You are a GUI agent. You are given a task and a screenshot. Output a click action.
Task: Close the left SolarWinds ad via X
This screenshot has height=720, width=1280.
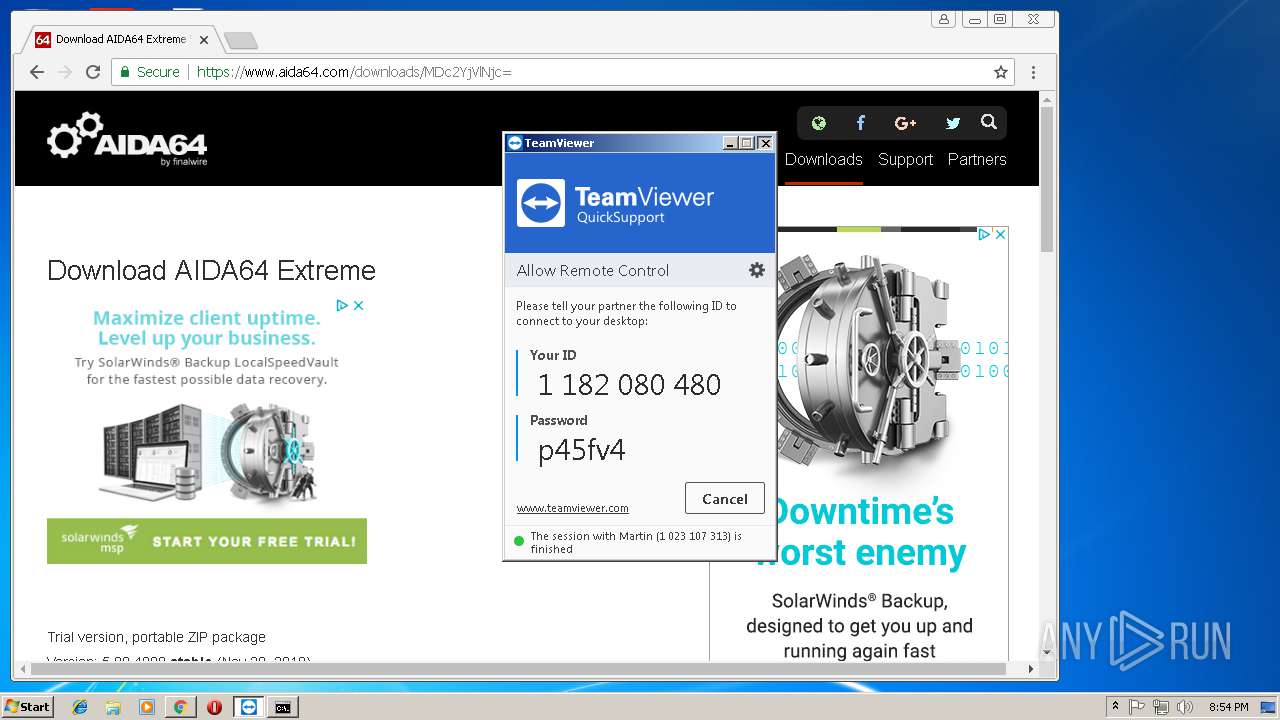pyautogui.click(x=359, y=305)
